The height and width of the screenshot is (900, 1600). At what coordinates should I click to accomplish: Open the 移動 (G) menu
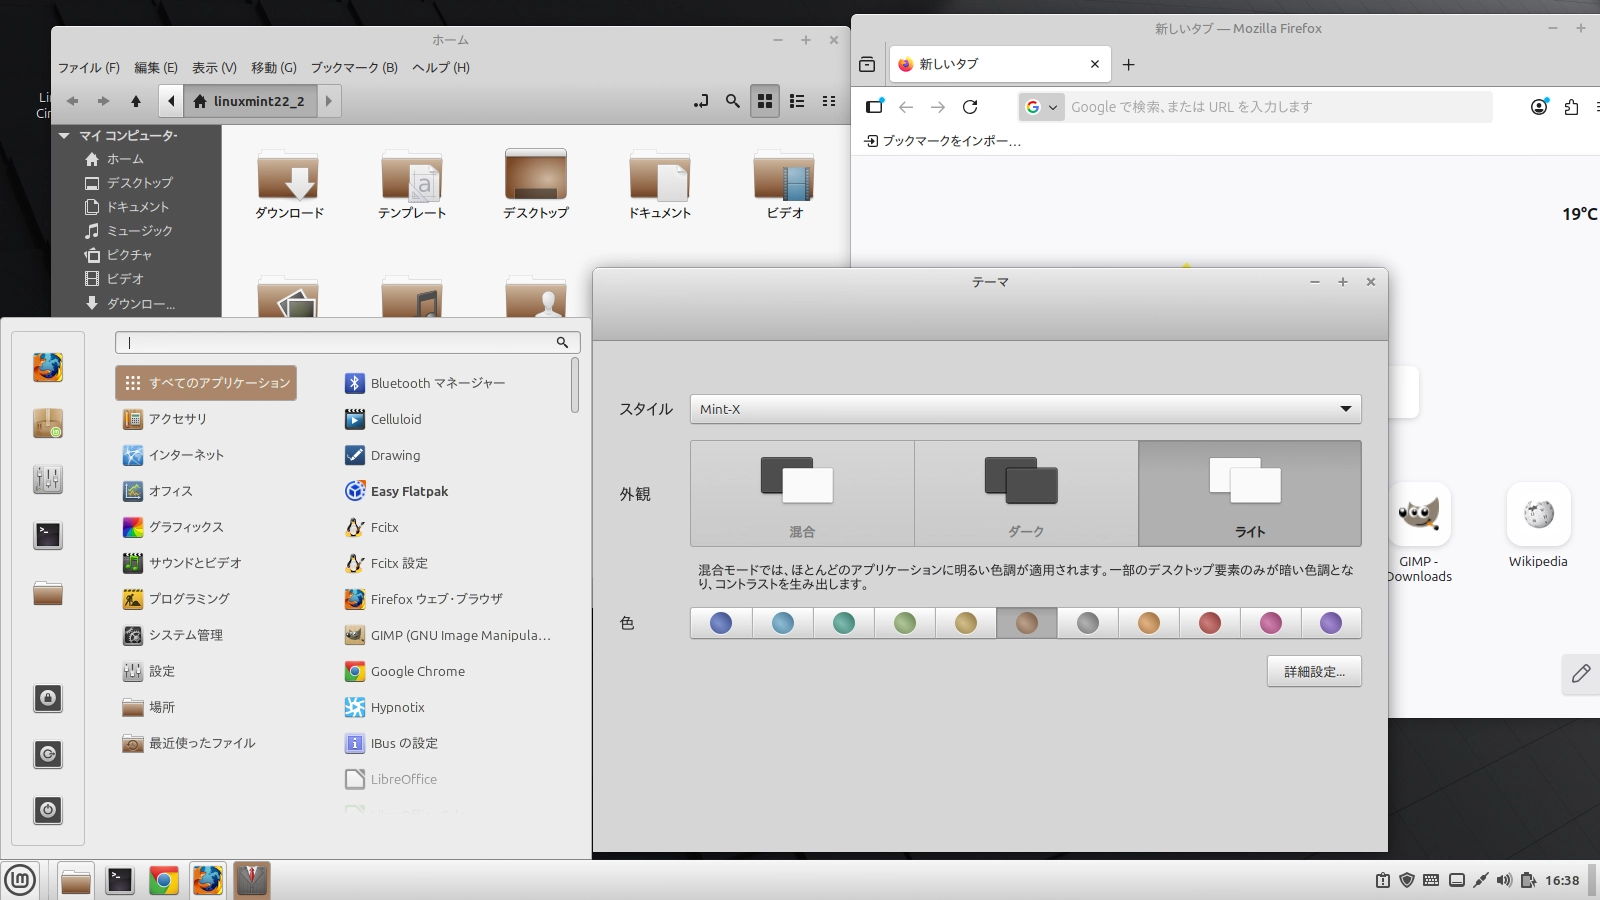[274, 68]
